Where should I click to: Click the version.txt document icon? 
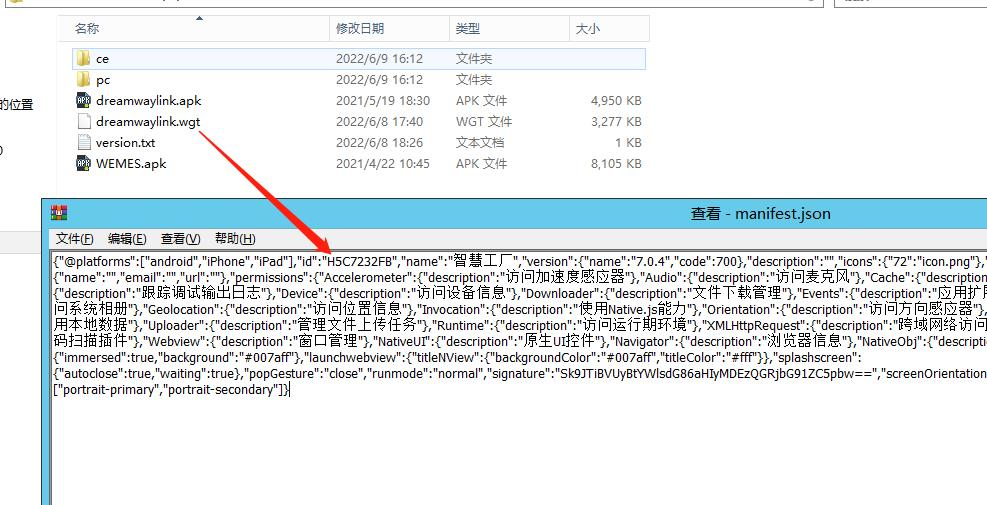(x=84, y=143)
